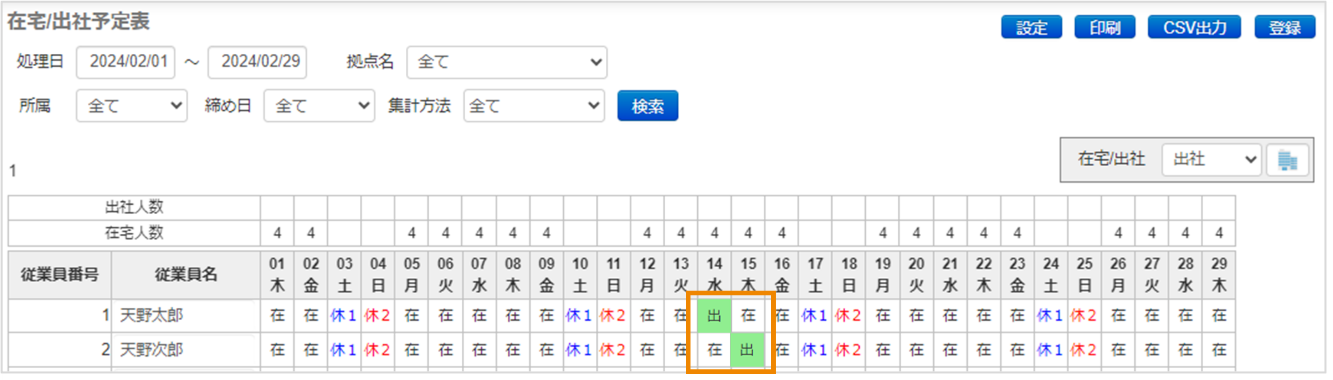Click the 18 日 date header

pos(849,275)
